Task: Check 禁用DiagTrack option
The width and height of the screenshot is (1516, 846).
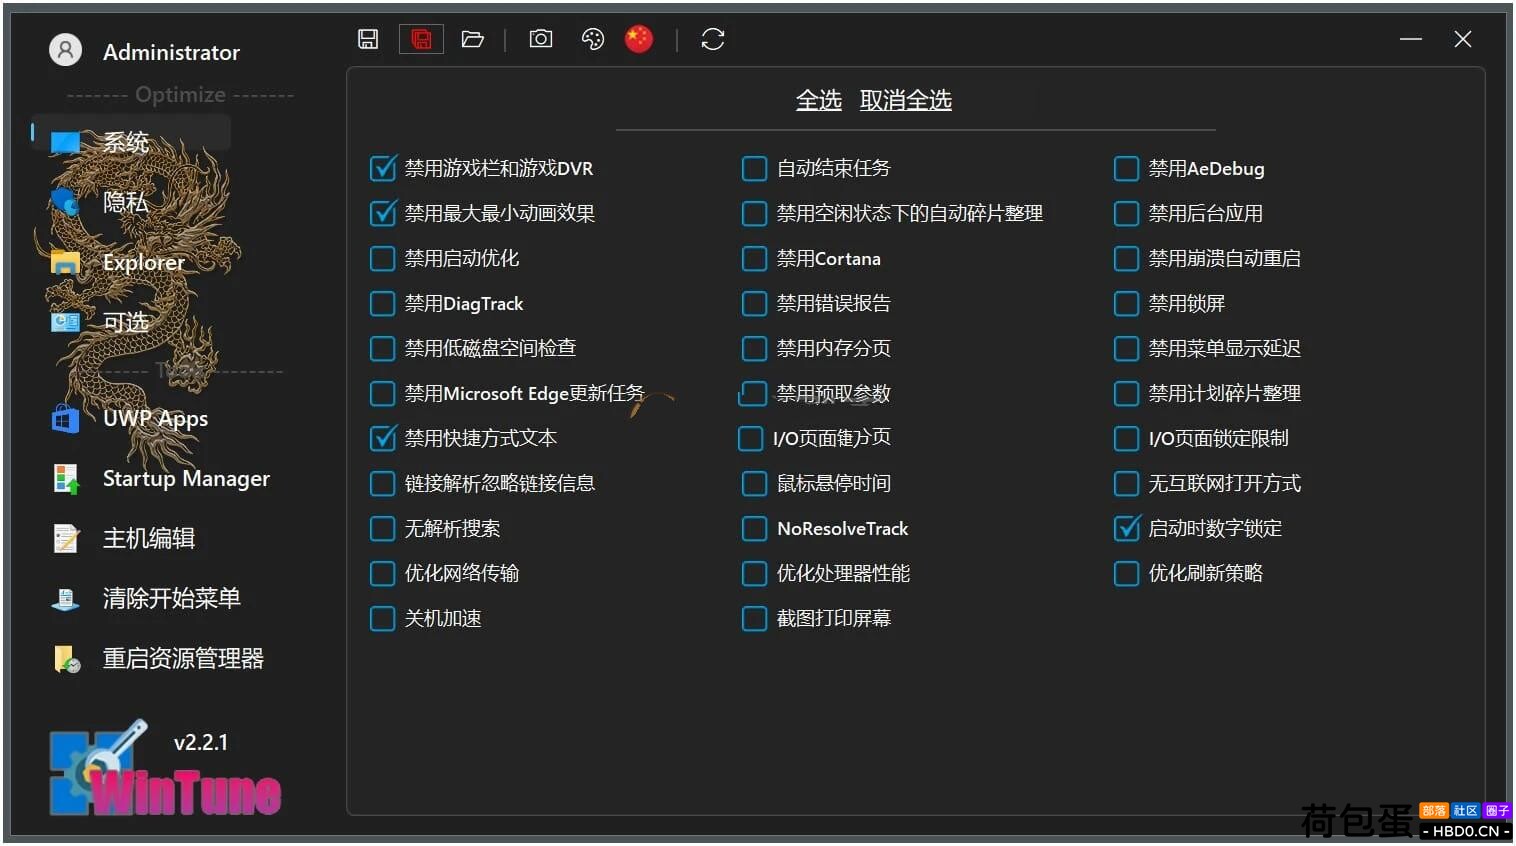Action: click(x=383, y=303)
